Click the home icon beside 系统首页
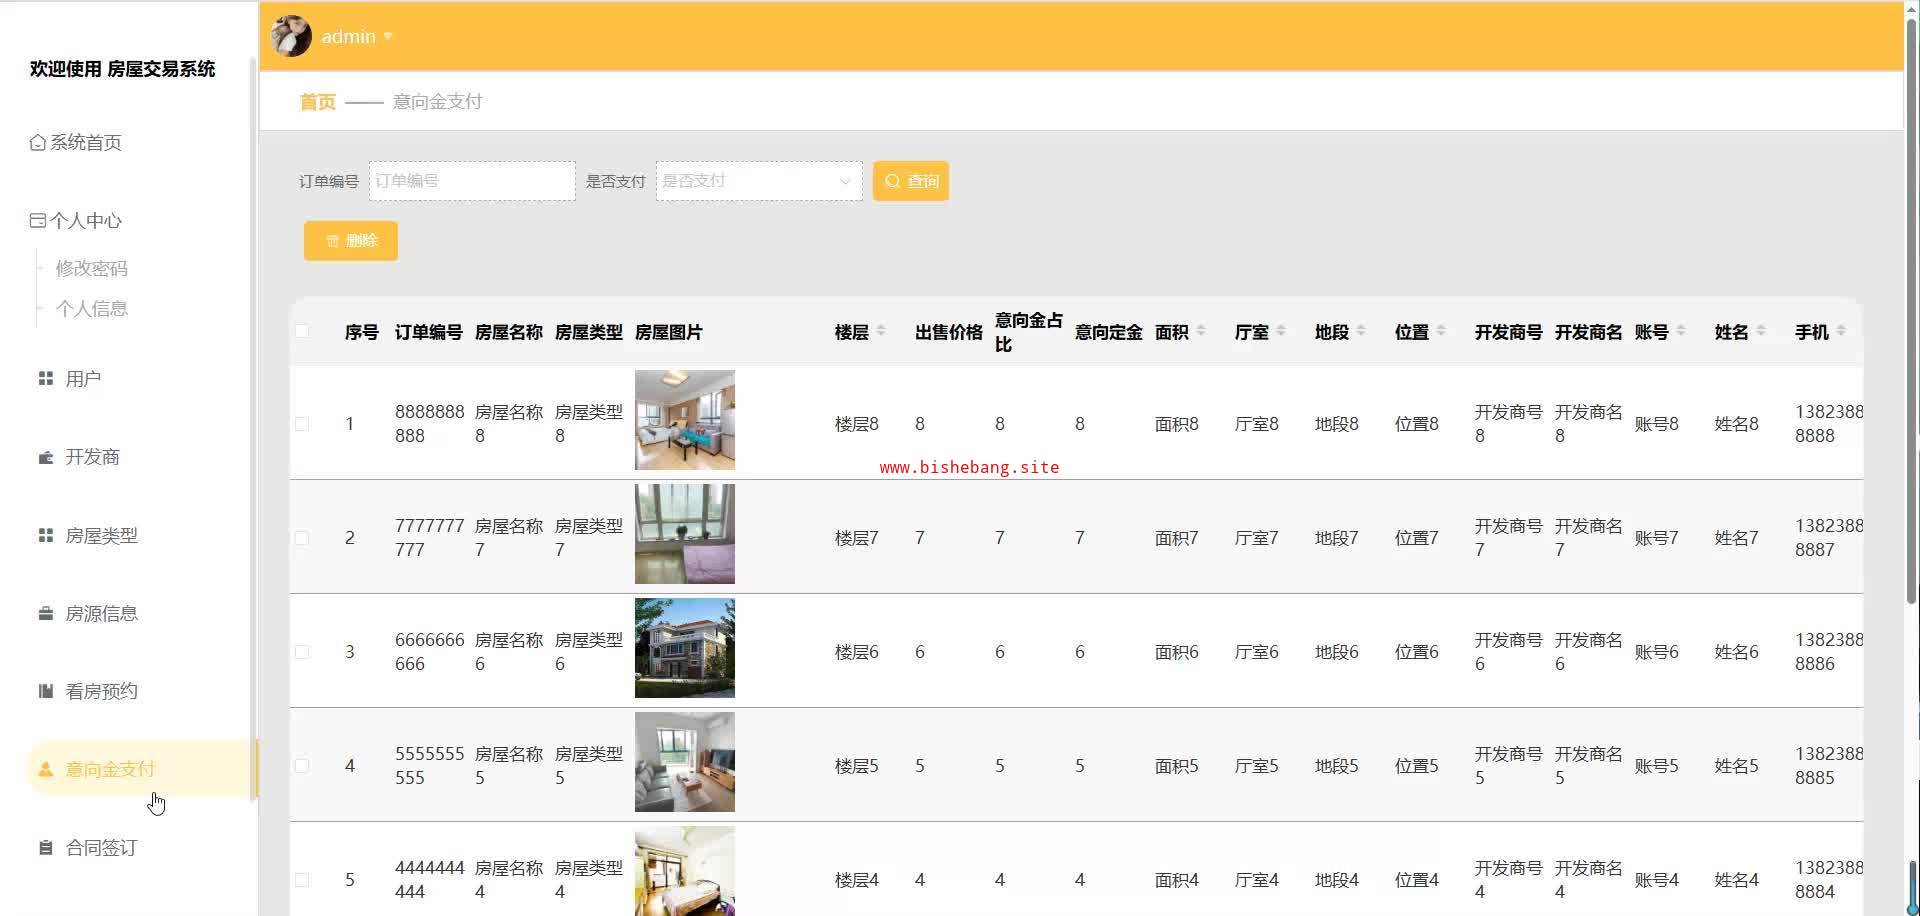1920x916 pixels. click(38, 143)
